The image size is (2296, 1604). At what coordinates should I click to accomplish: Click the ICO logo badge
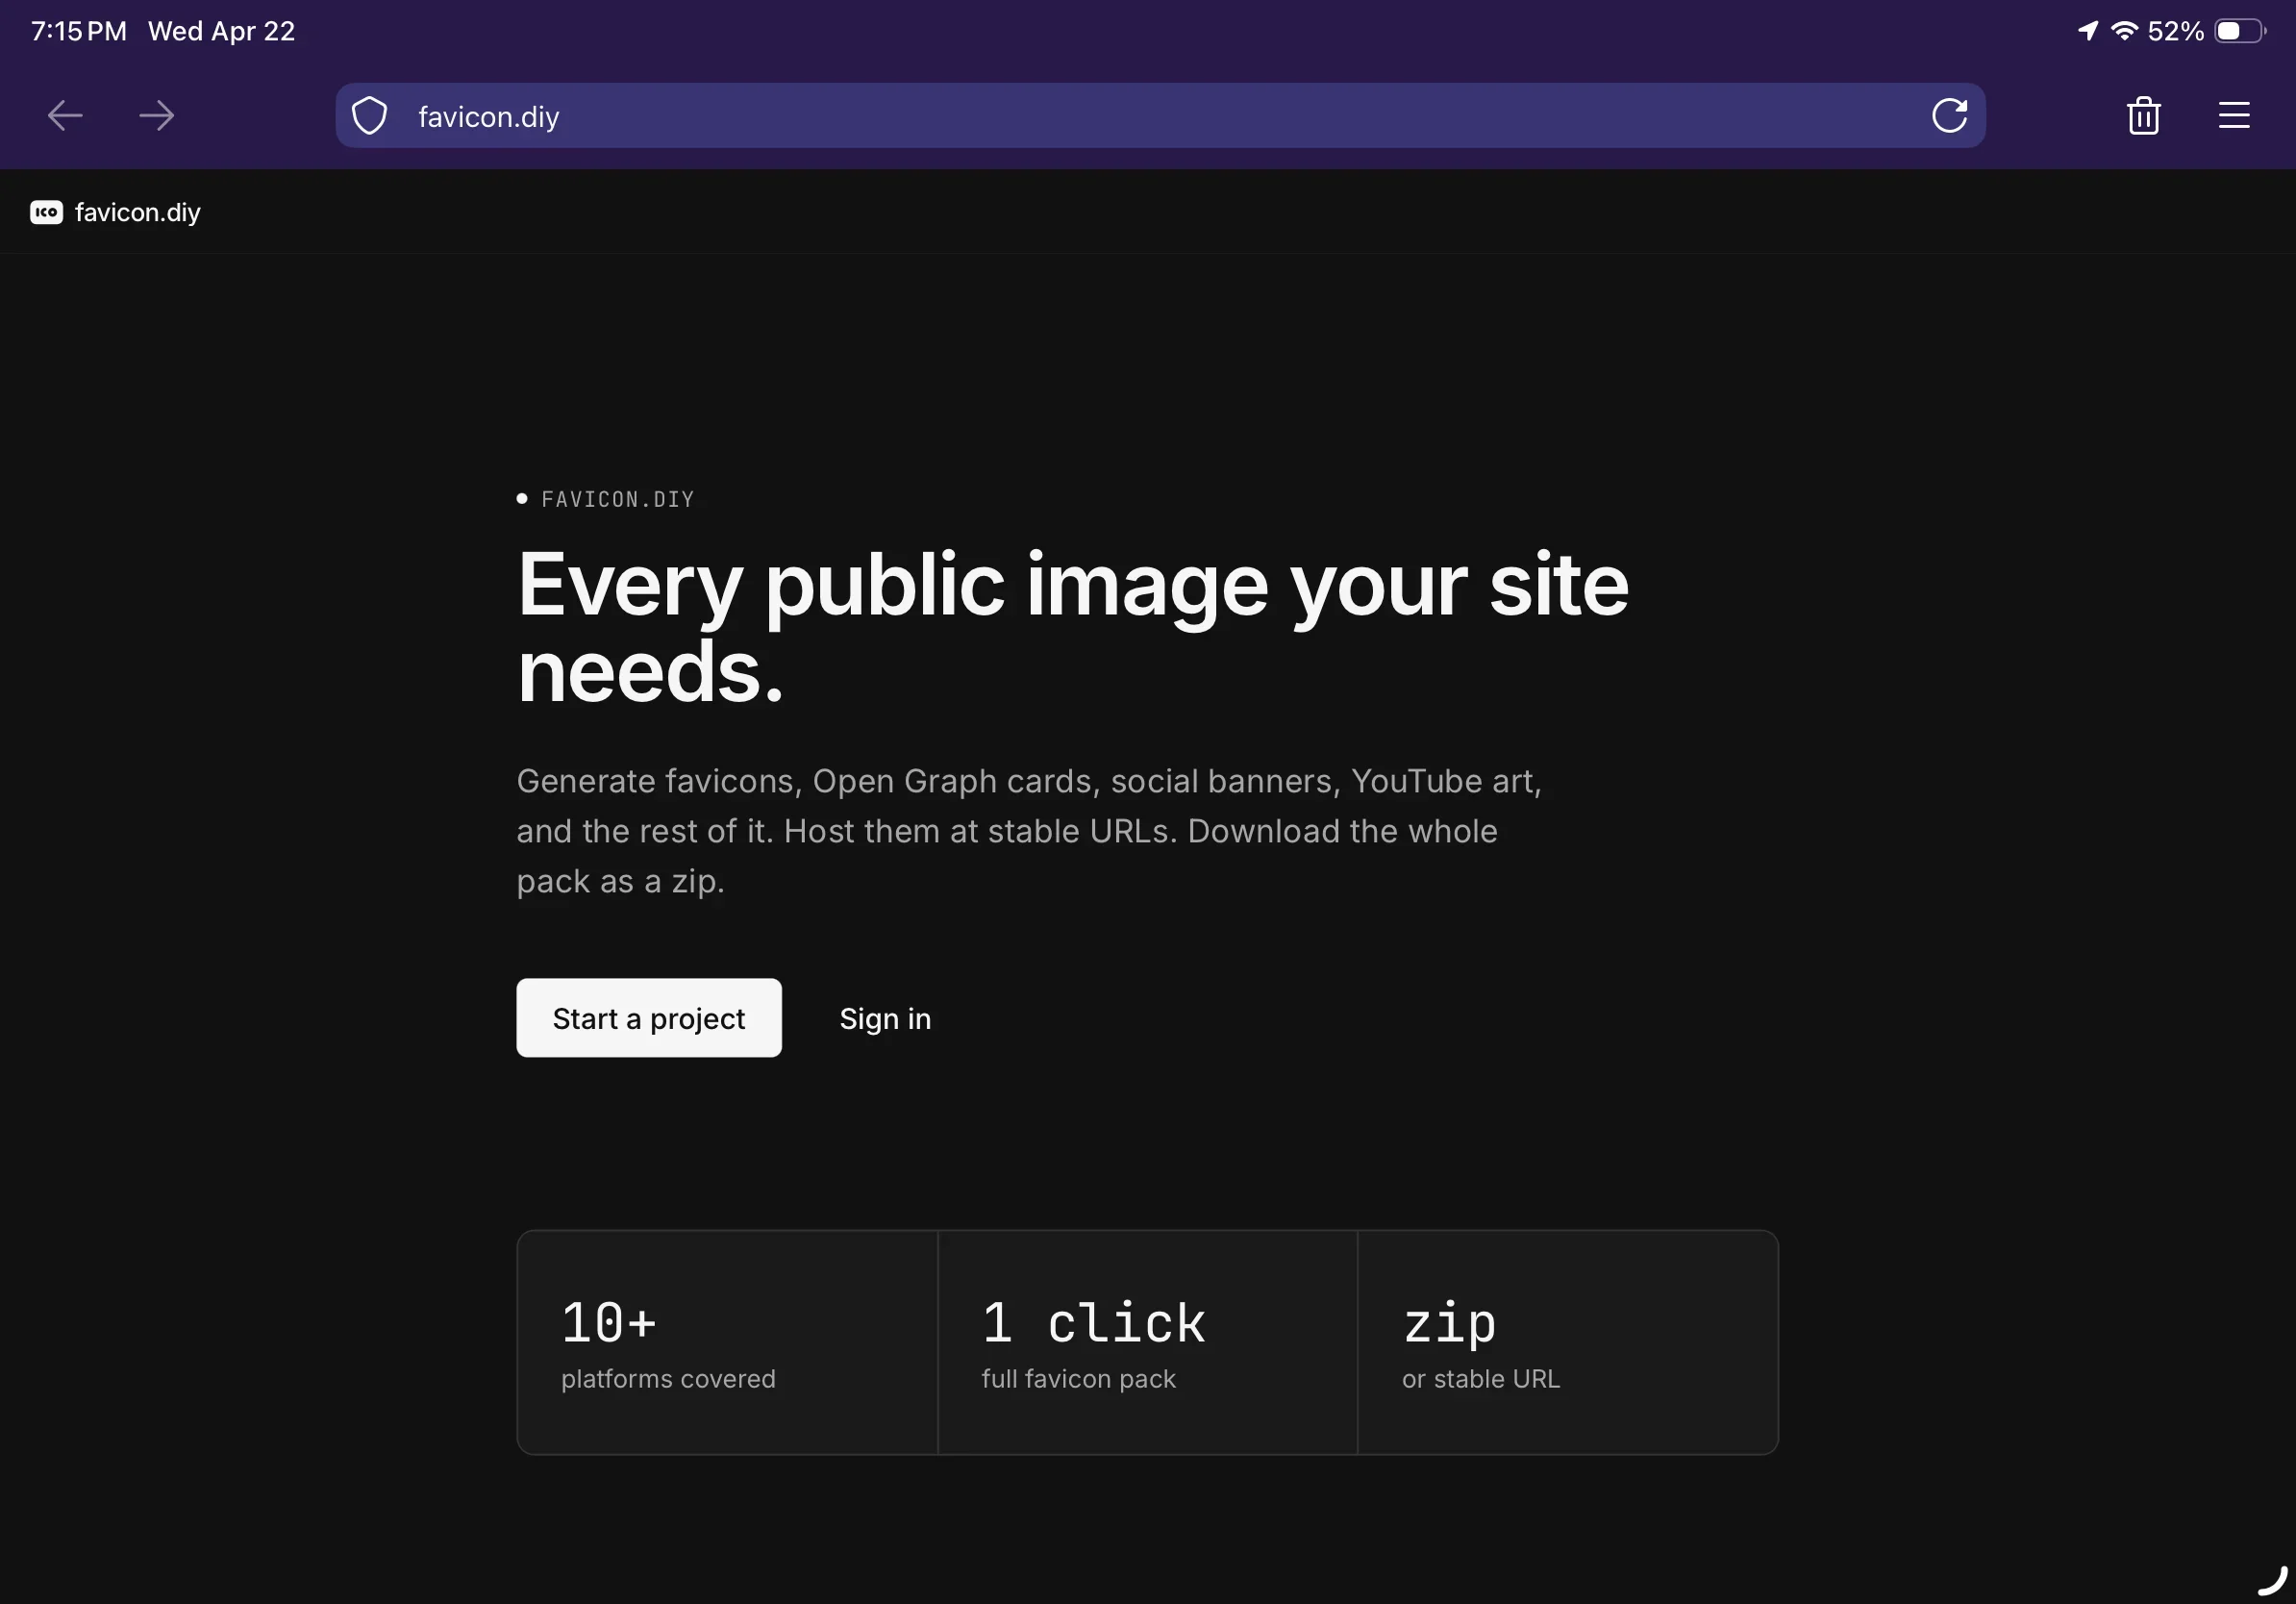click(46, 212)
